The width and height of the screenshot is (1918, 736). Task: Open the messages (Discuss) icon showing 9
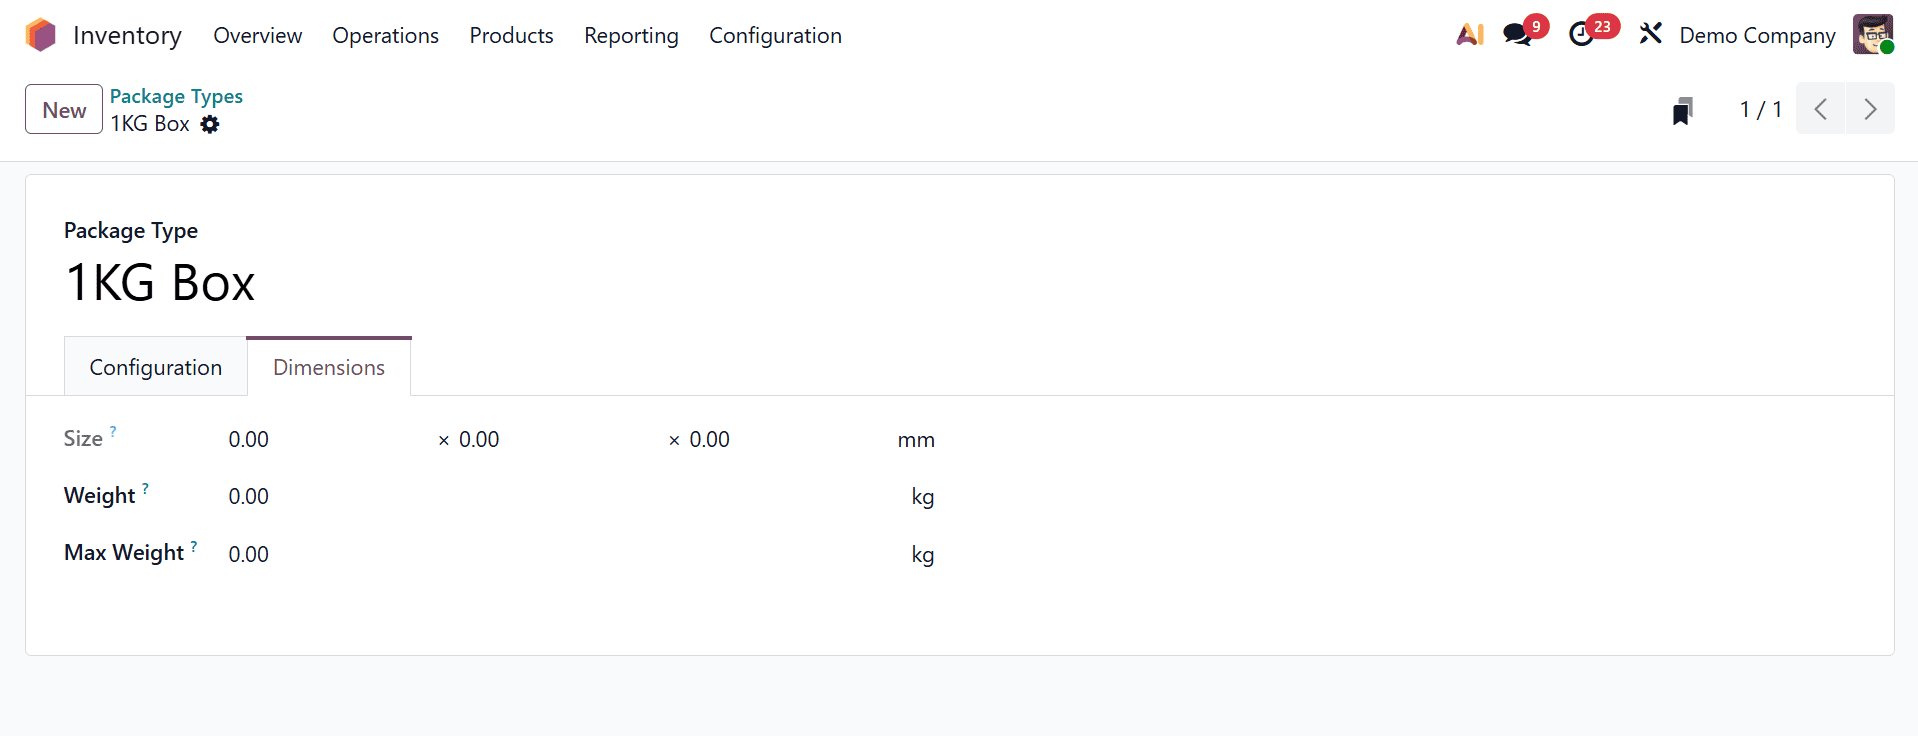point(1517,33)
